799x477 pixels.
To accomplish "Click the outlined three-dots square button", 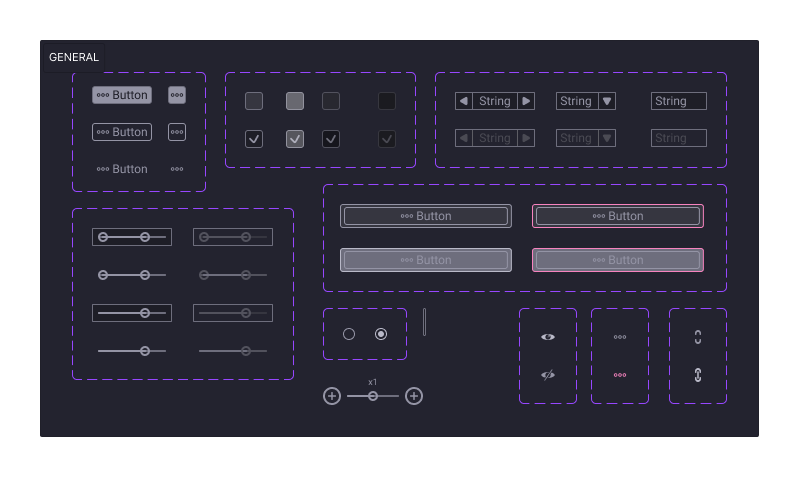I will tap(177, 132).
